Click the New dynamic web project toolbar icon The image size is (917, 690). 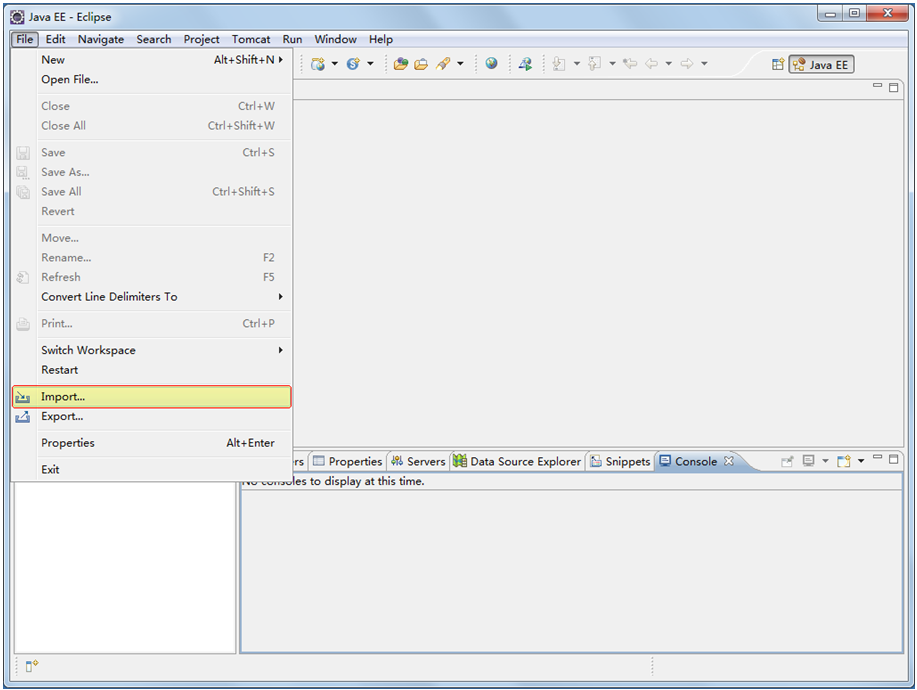click(x=318, y=64)
